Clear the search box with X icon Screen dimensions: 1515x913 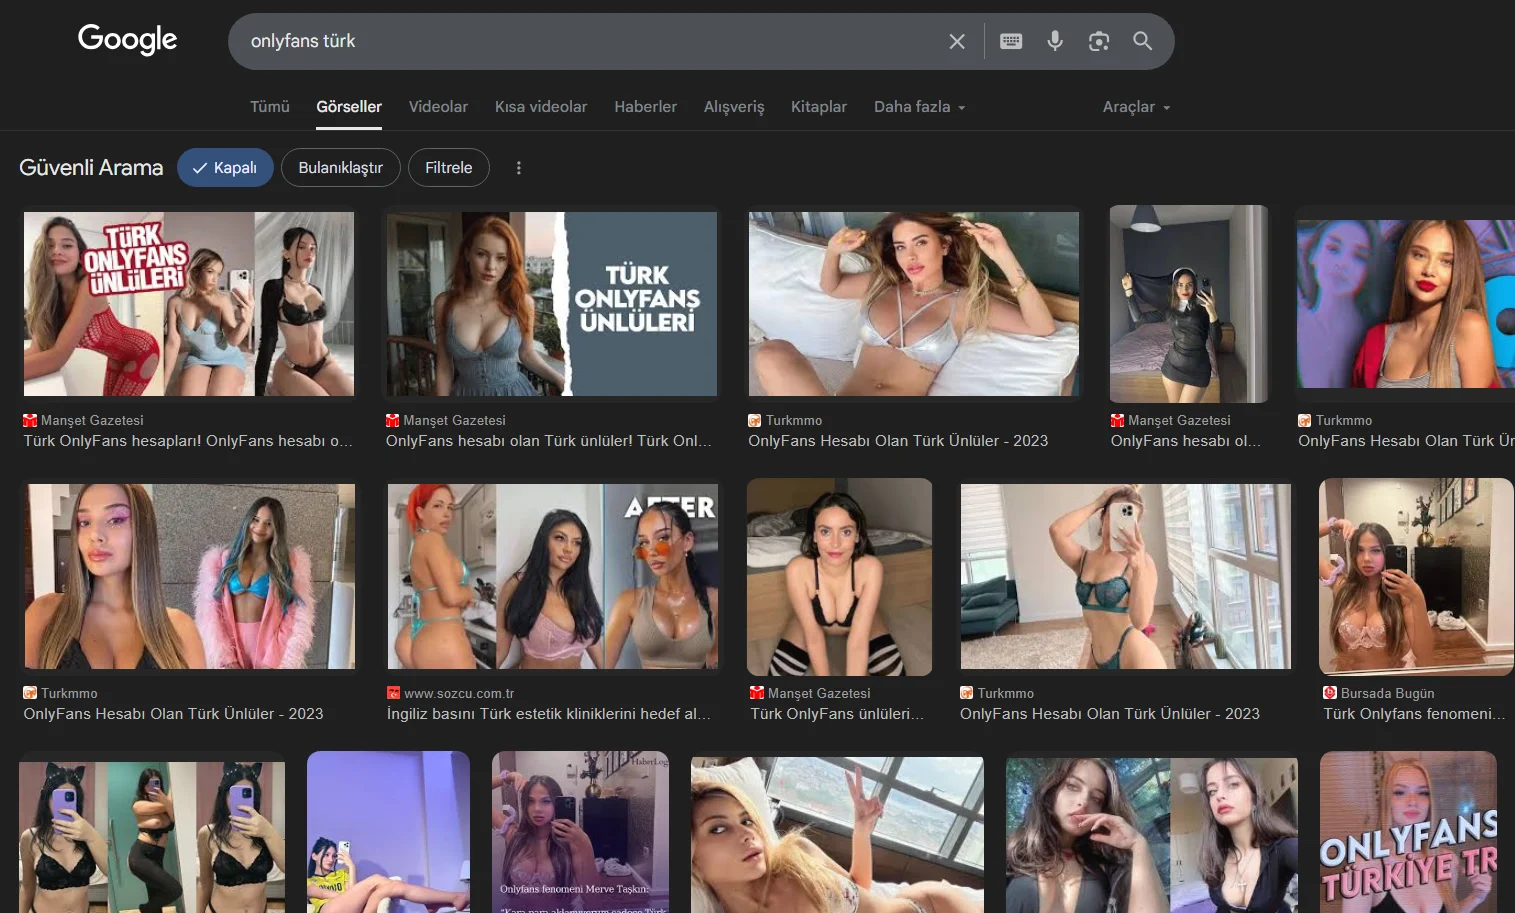[x=957, y=41]
